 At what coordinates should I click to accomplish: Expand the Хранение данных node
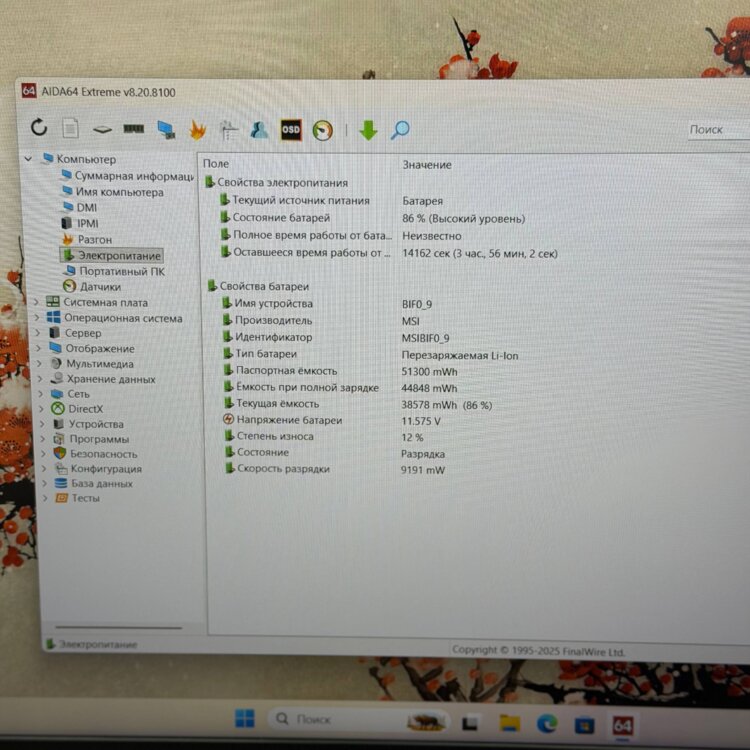click(39, 379)
